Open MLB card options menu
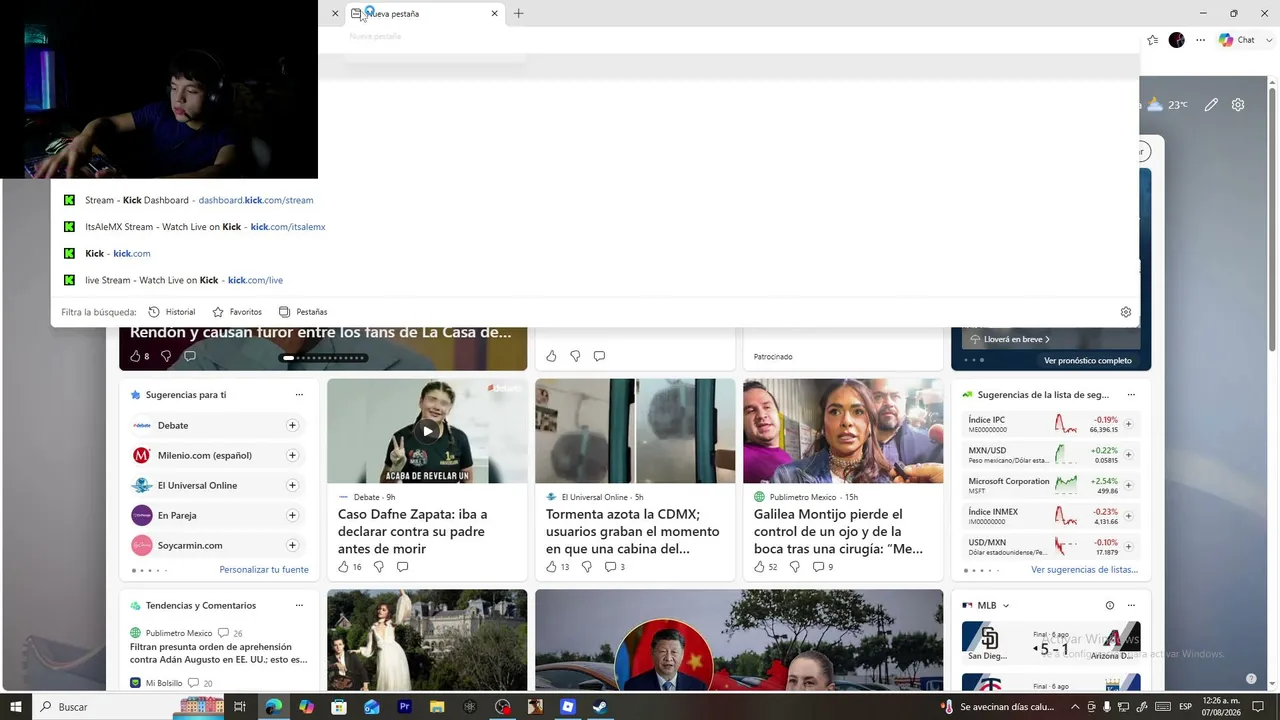Viewport: 1280px width, 720px height. (1131, 605)
